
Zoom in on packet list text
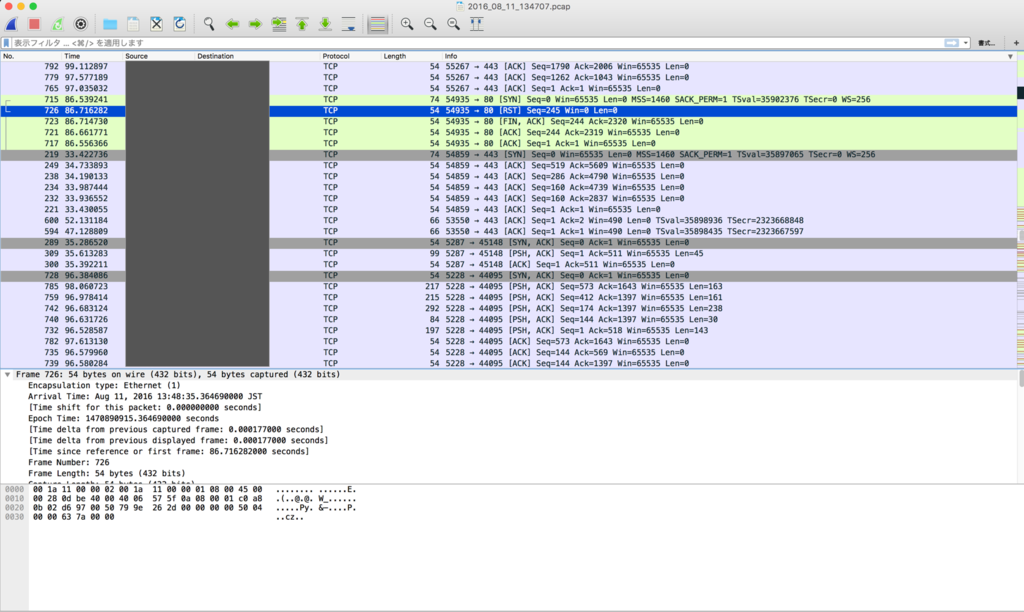click(407, 24)
